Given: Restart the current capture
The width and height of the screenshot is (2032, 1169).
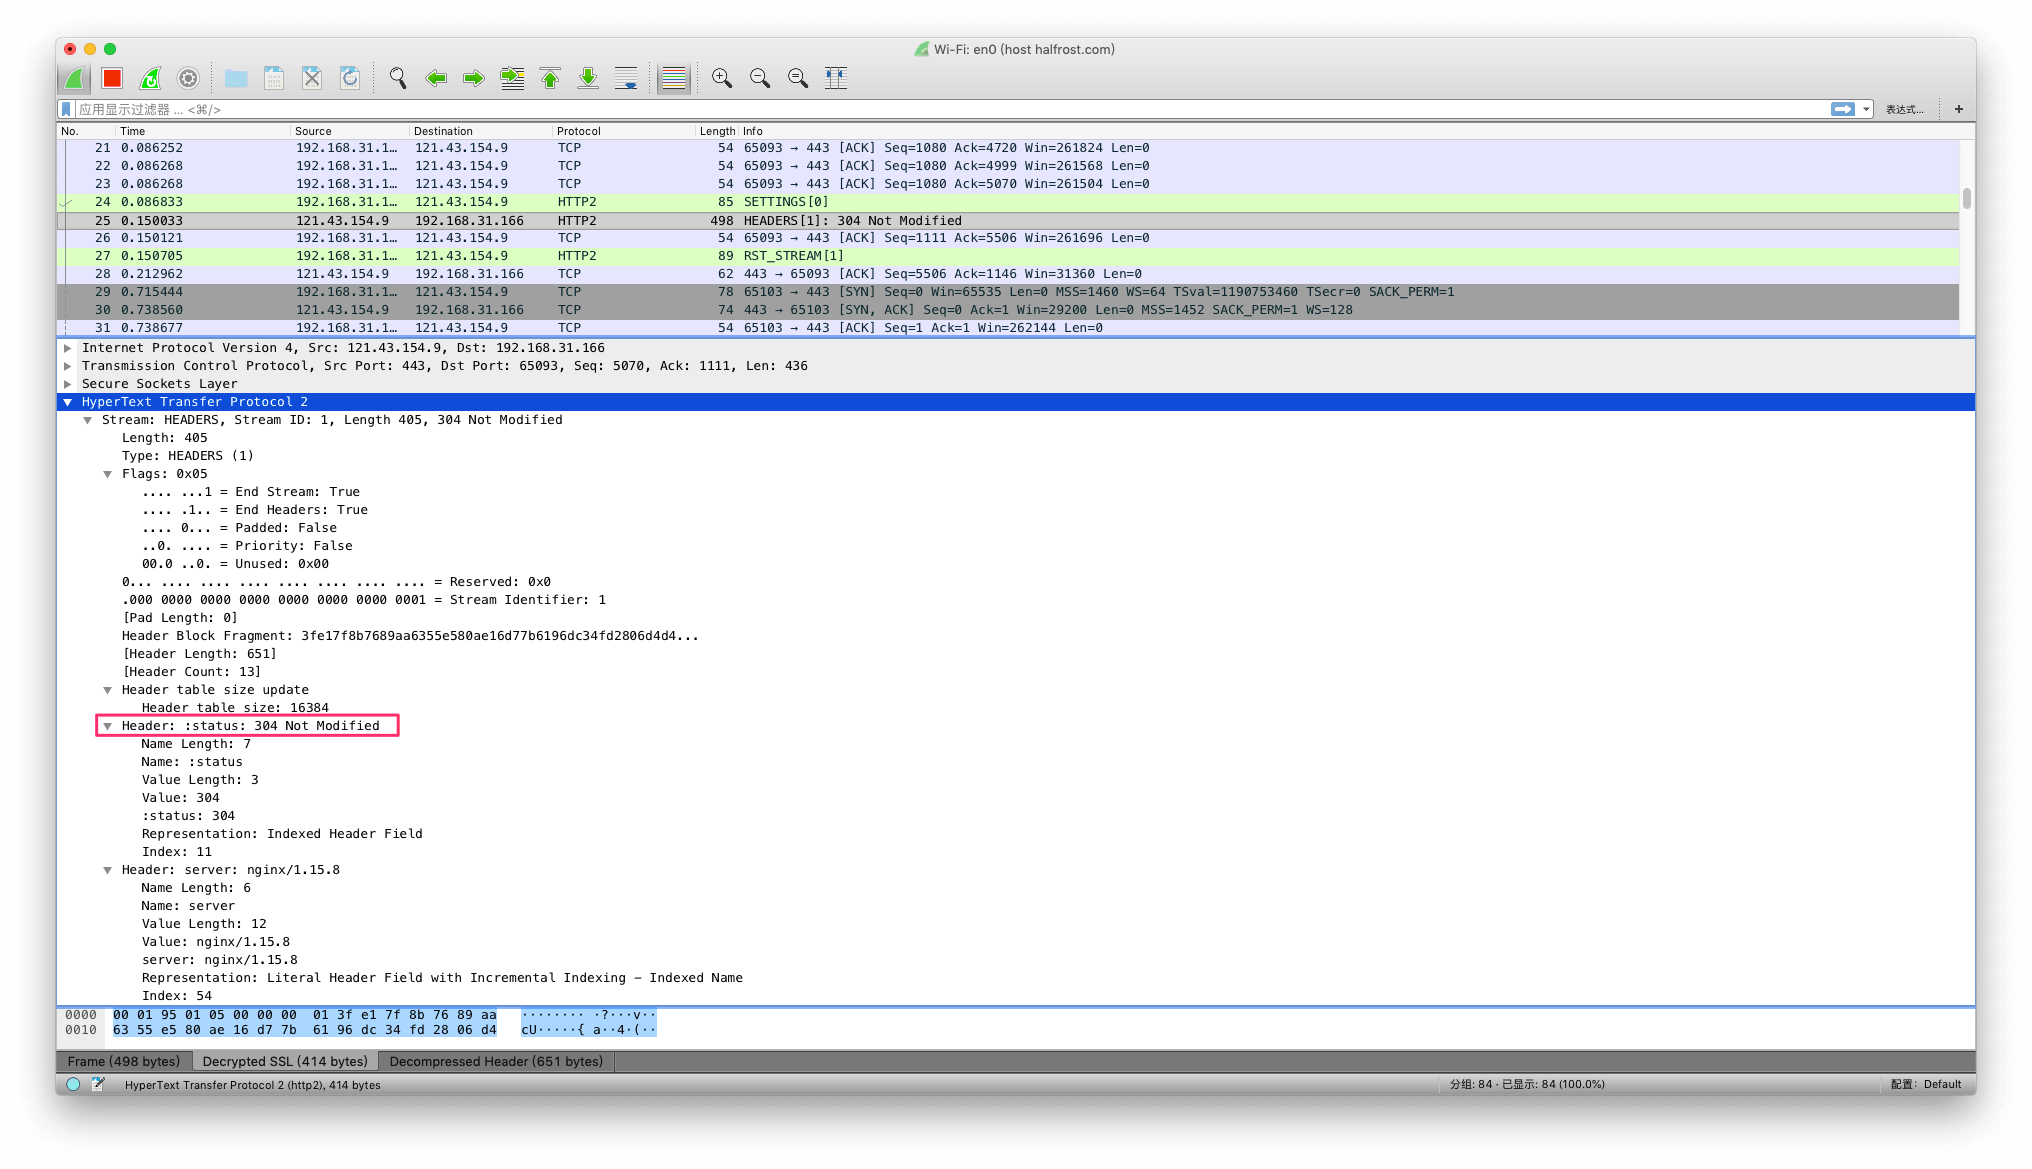Looking at the screenshot, I should click(150, 78).
